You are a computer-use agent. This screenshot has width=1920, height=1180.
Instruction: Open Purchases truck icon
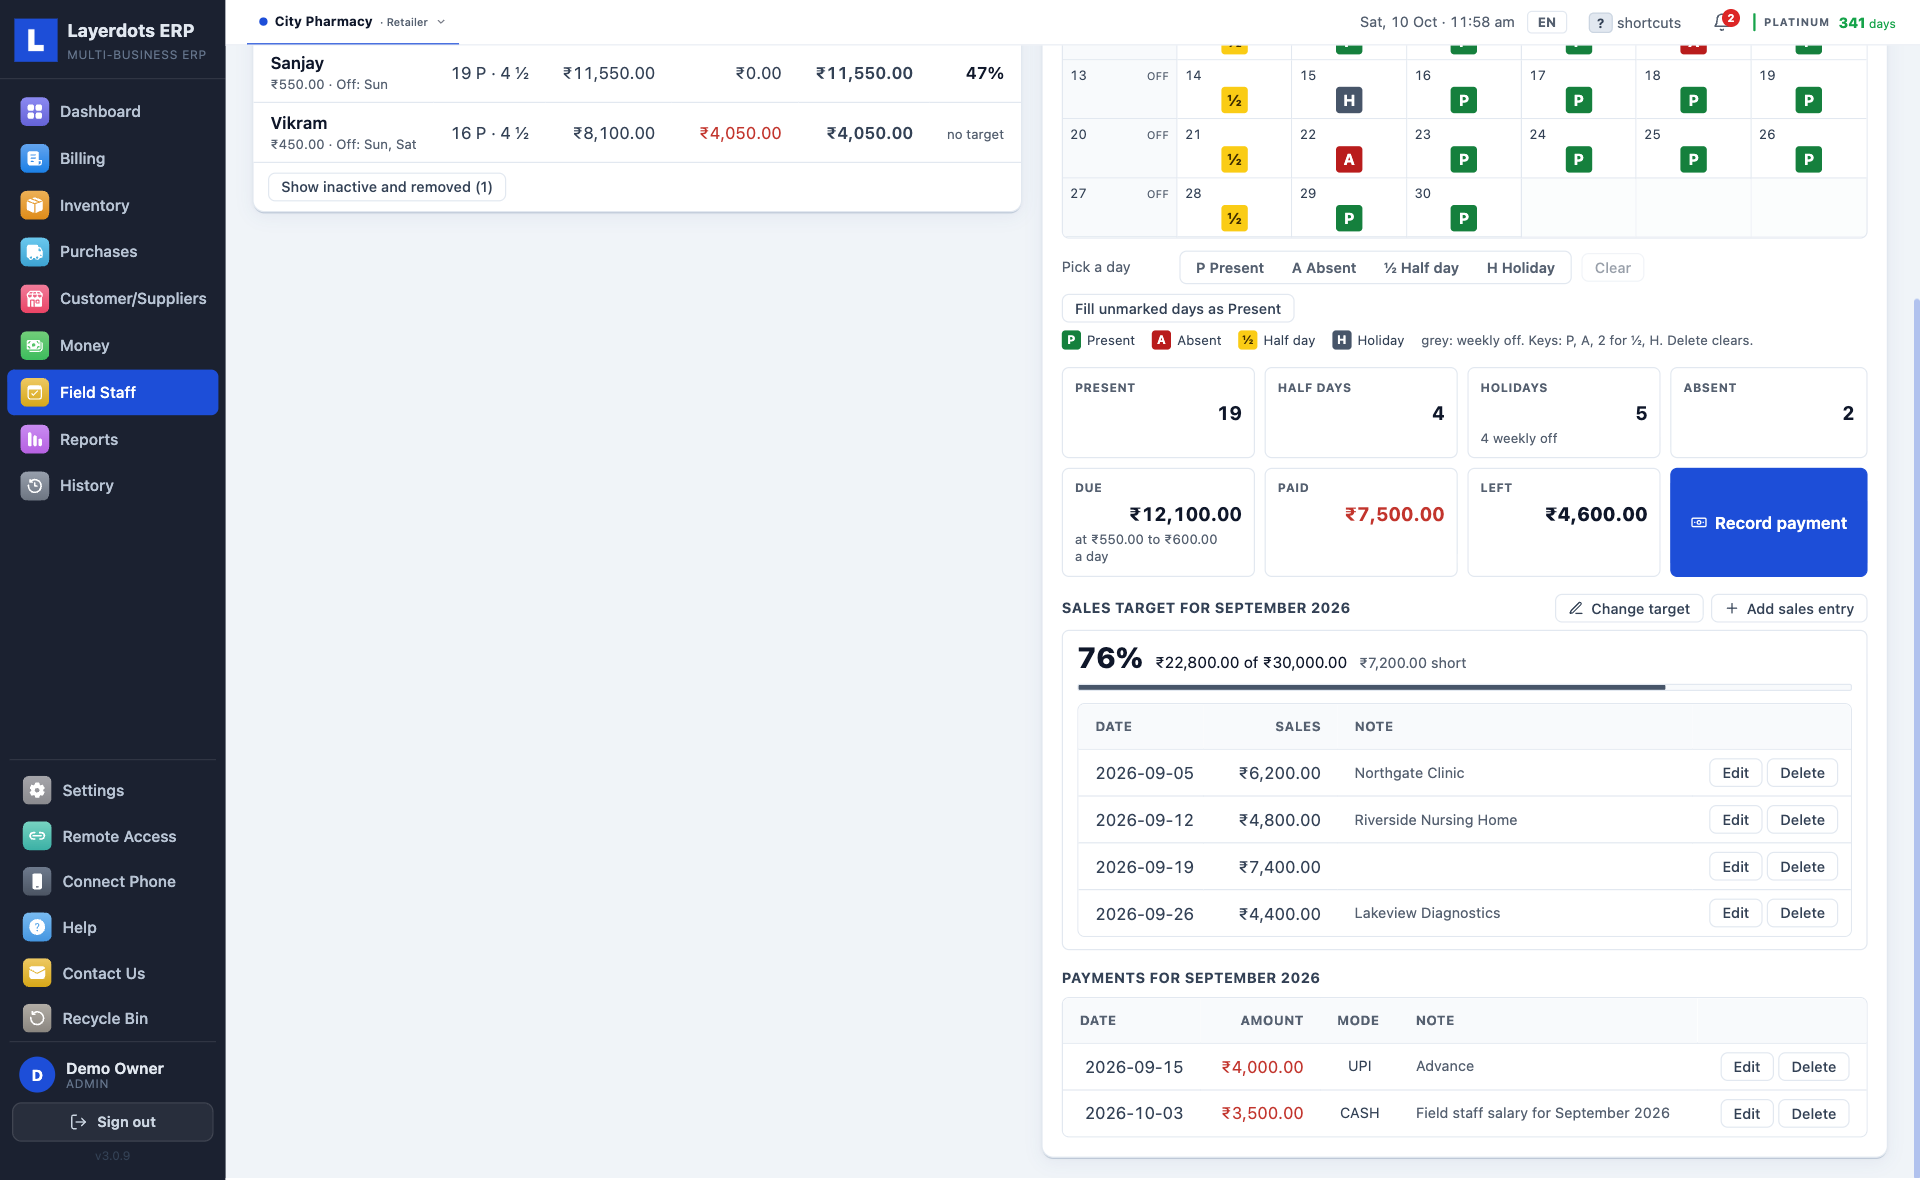tap(35, 252)
